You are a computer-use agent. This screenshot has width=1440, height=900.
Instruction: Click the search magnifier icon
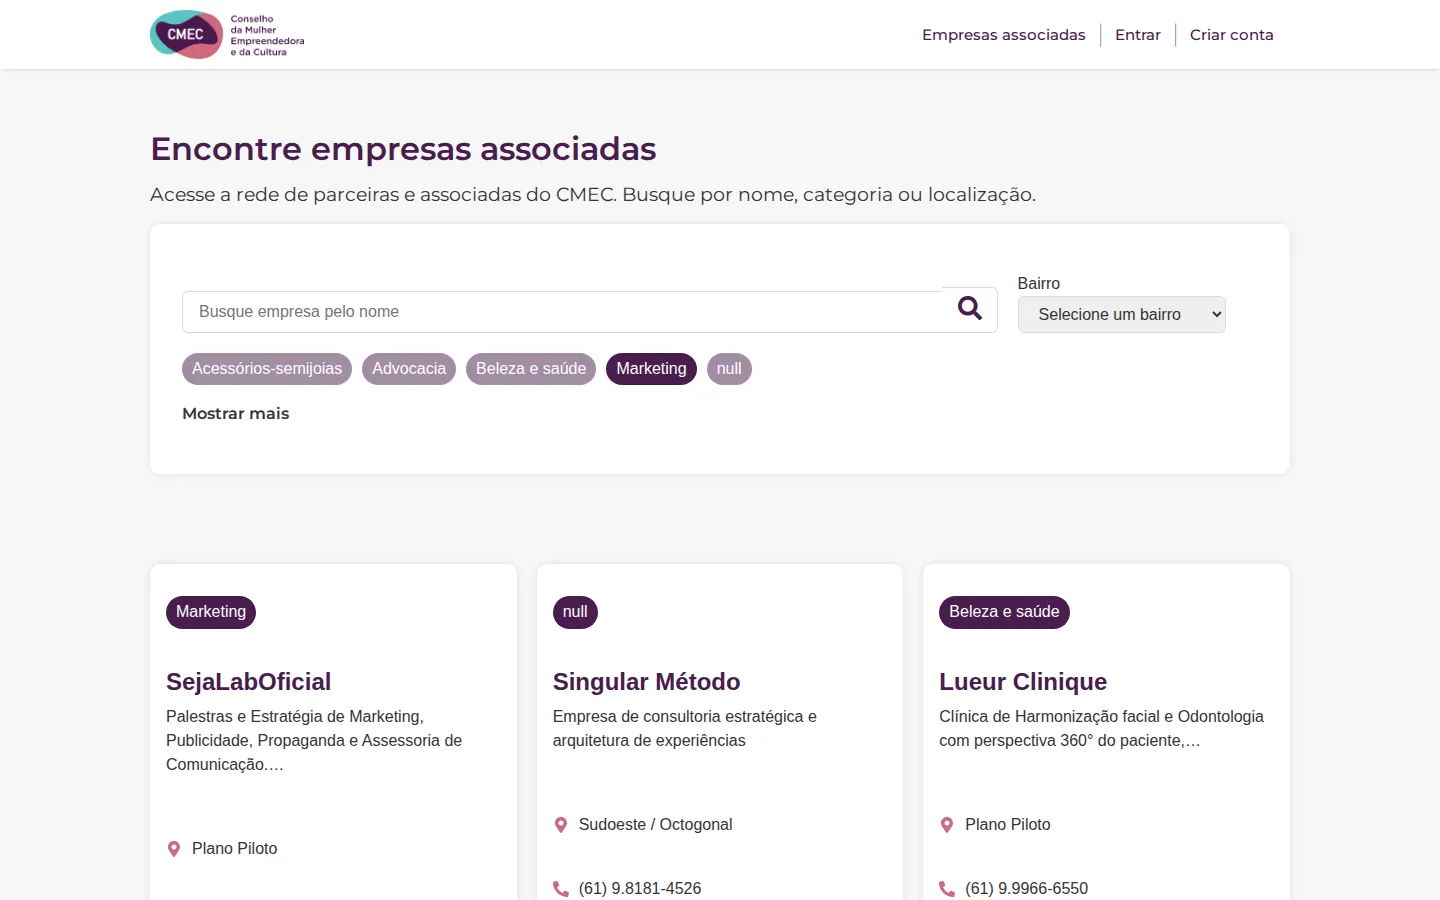(x=970, y=308)
